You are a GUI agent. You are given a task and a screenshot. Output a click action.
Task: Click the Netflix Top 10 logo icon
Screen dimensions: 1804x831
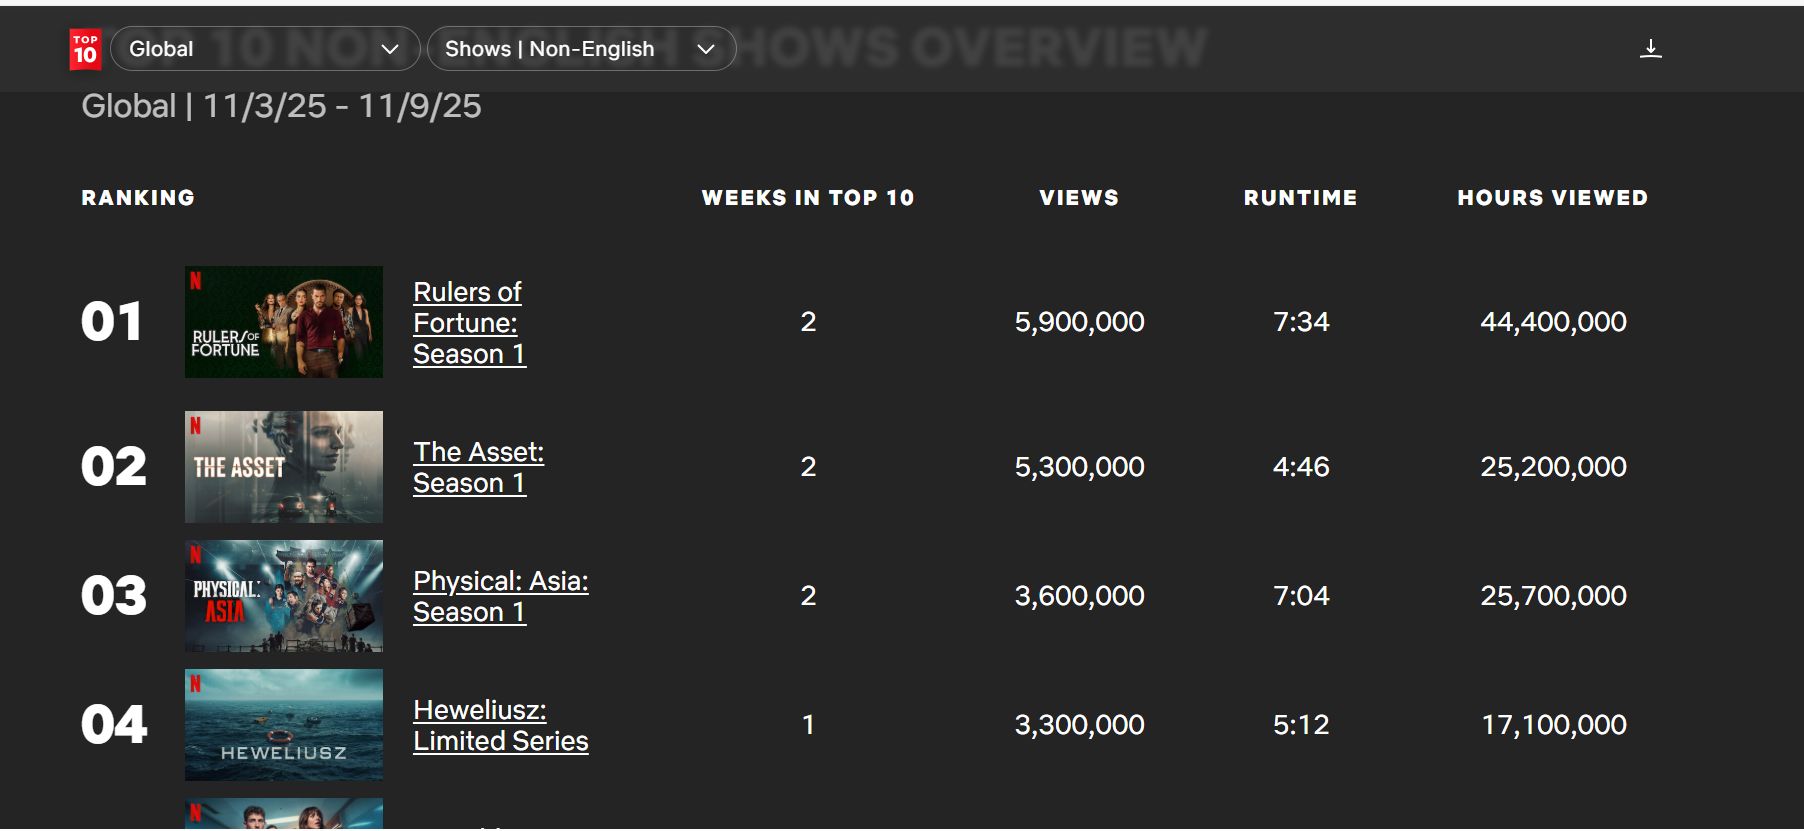tap(85, 49)
